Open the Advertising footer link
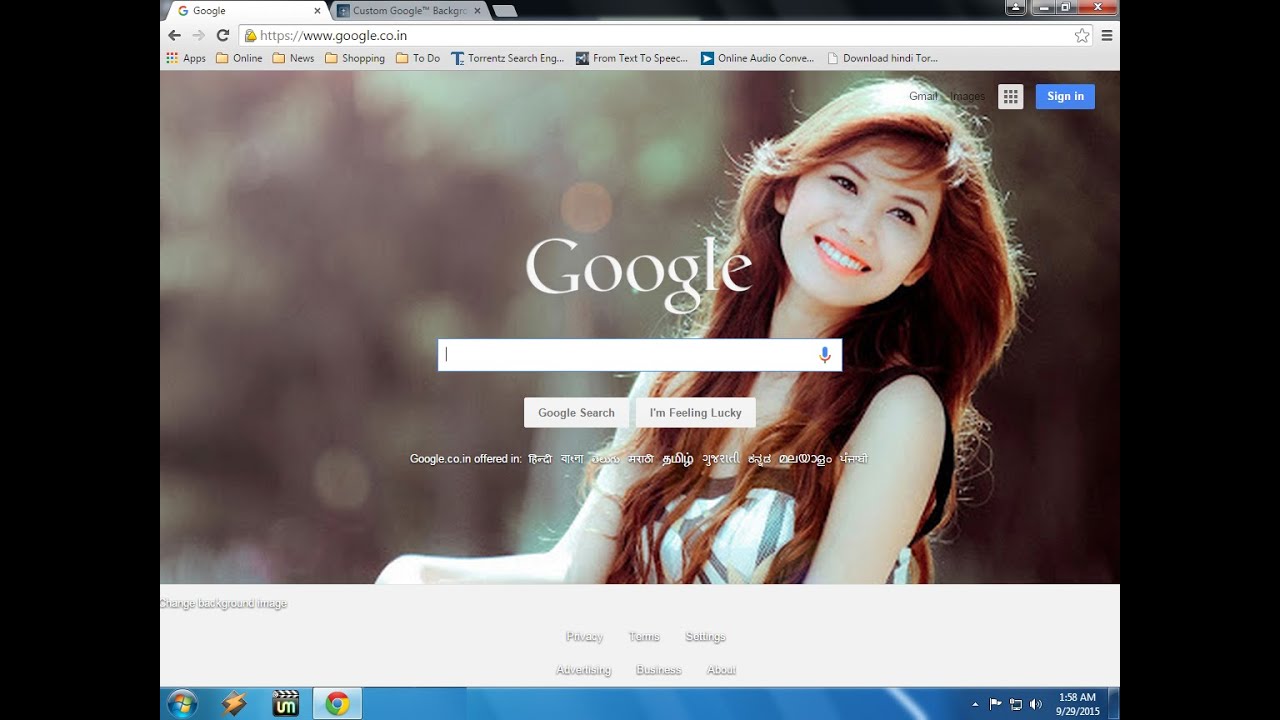 (x=583, y=670)
